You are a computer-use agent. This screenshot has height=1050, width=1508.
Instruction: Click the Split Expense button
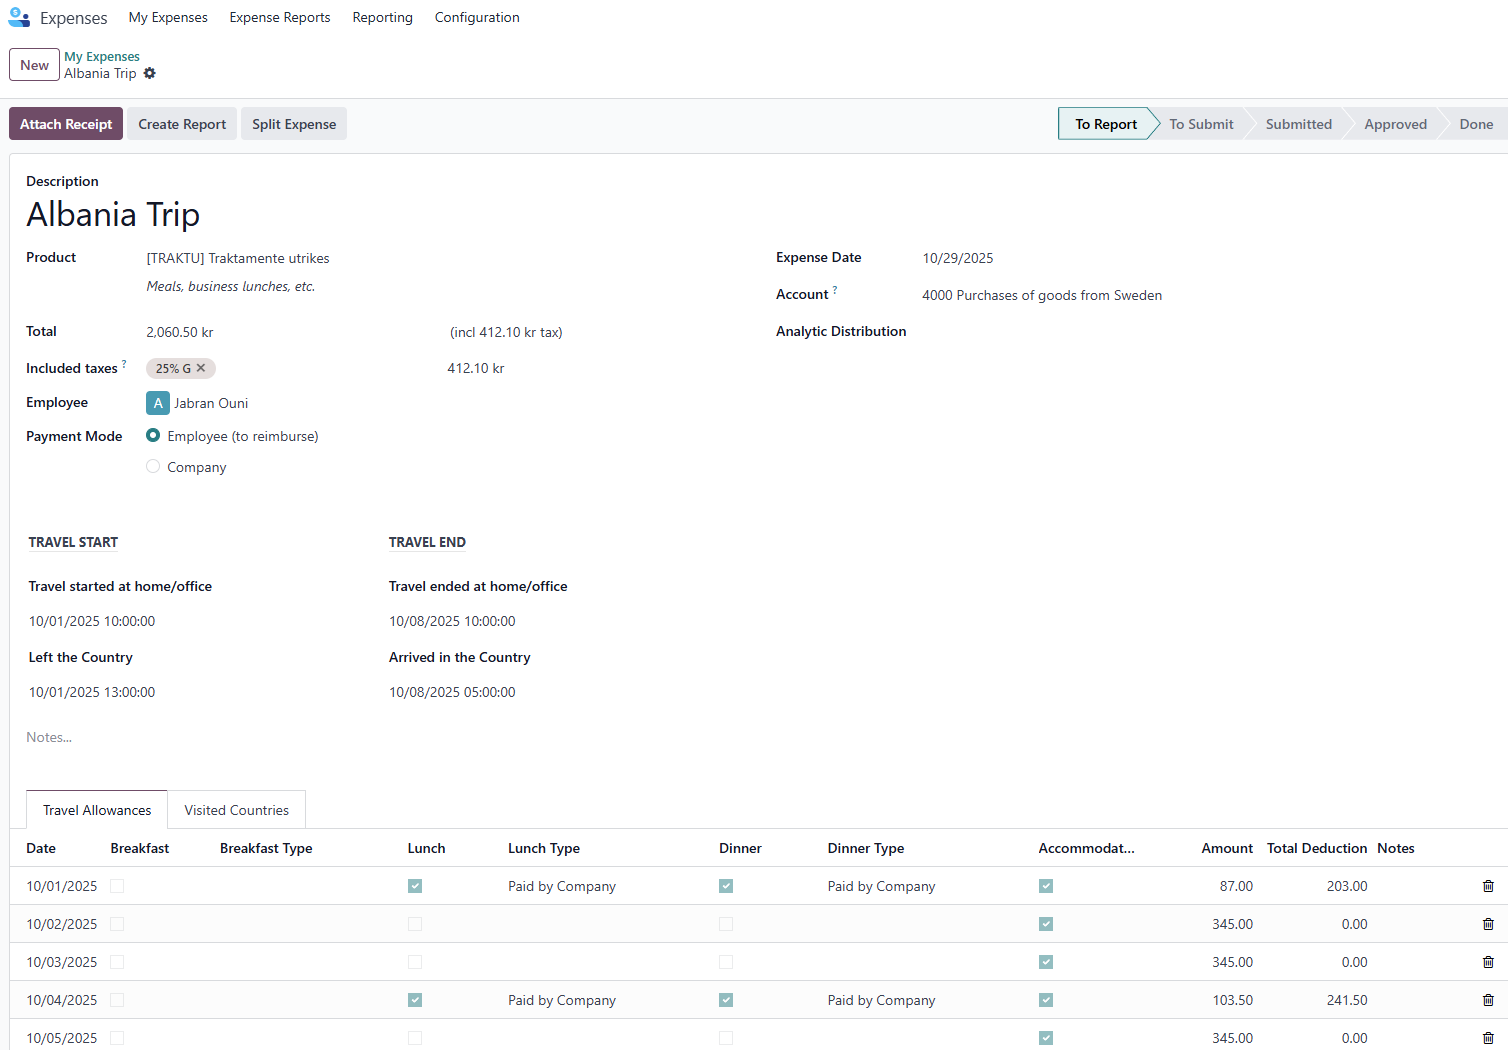point(293,124)
